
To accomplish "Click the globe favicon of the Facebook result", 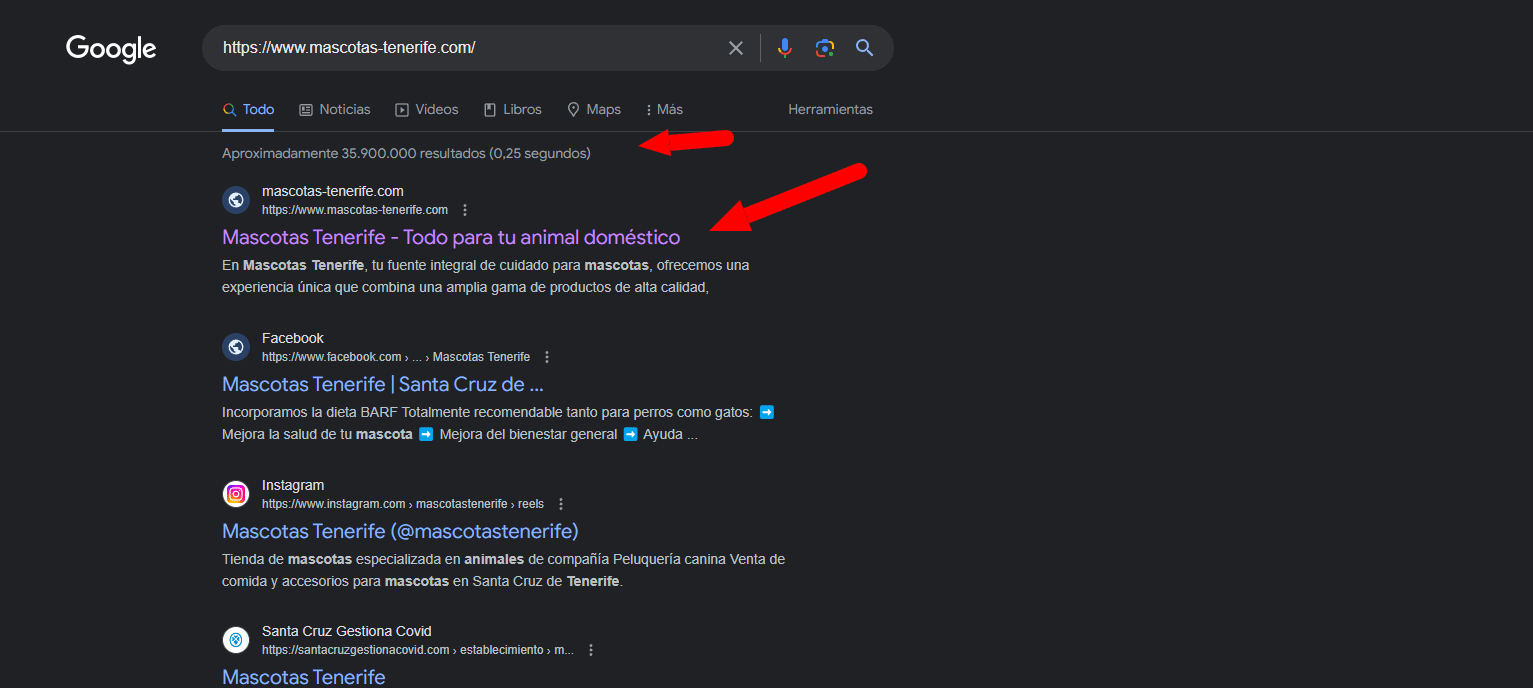I will click(x=236, y=347).
